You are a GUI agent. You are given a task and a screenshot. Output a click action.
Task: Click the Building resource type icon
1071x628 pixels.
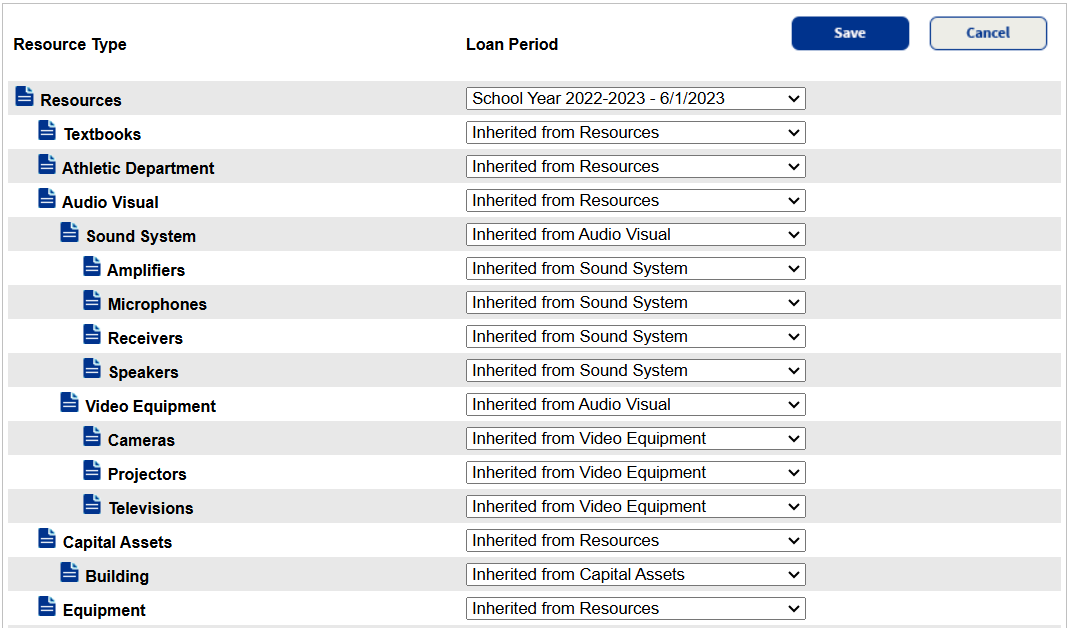(69, 570)
